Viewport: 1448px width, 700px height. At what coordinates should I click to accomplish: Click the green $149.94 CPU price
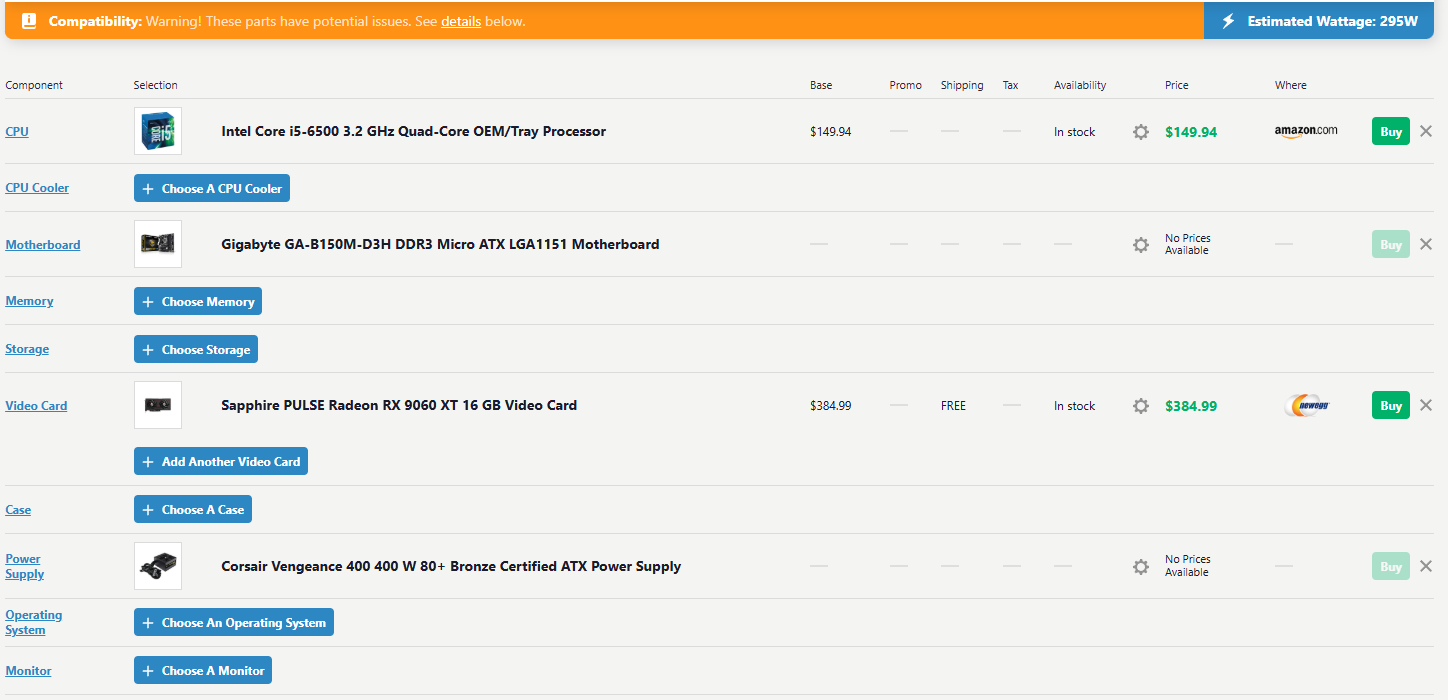tap(1191, 132)
